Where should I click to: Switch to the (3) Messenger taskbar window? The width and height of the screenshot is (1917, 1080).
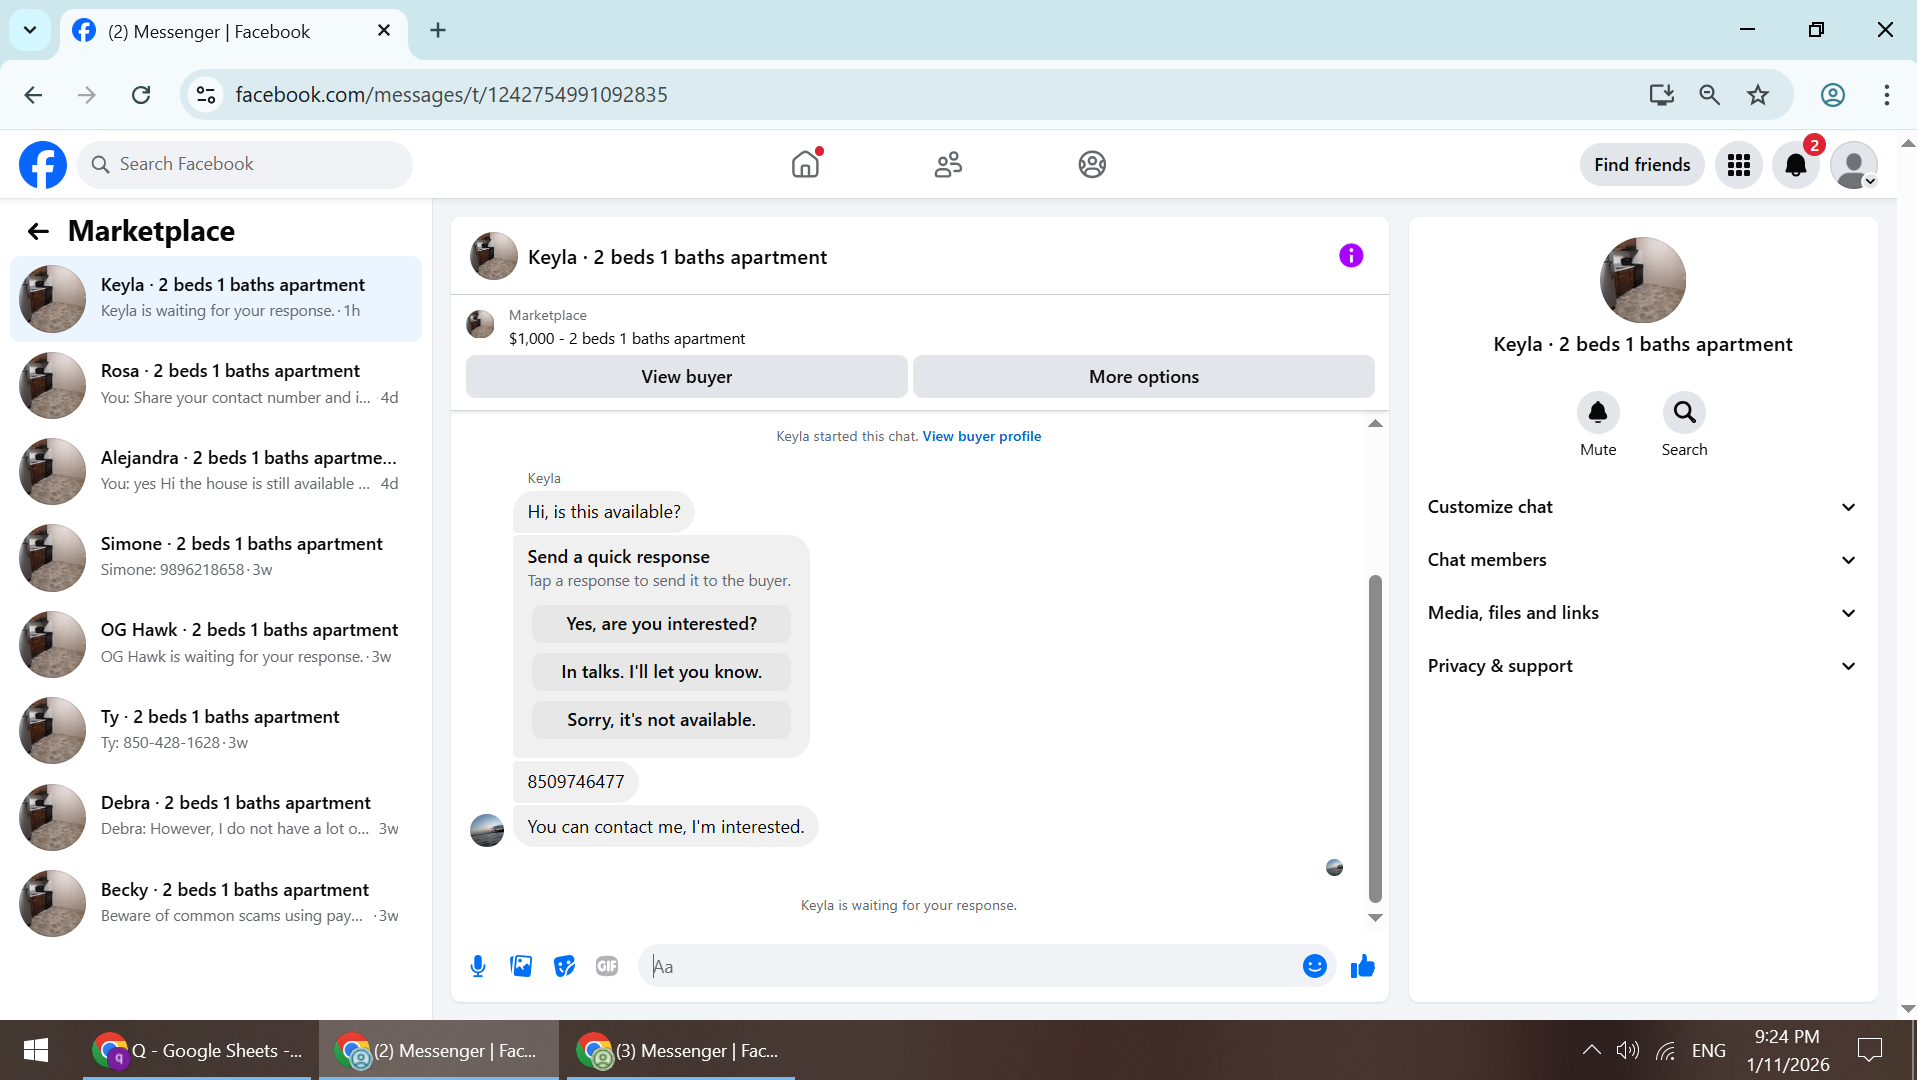click(x=681, y=1050)
